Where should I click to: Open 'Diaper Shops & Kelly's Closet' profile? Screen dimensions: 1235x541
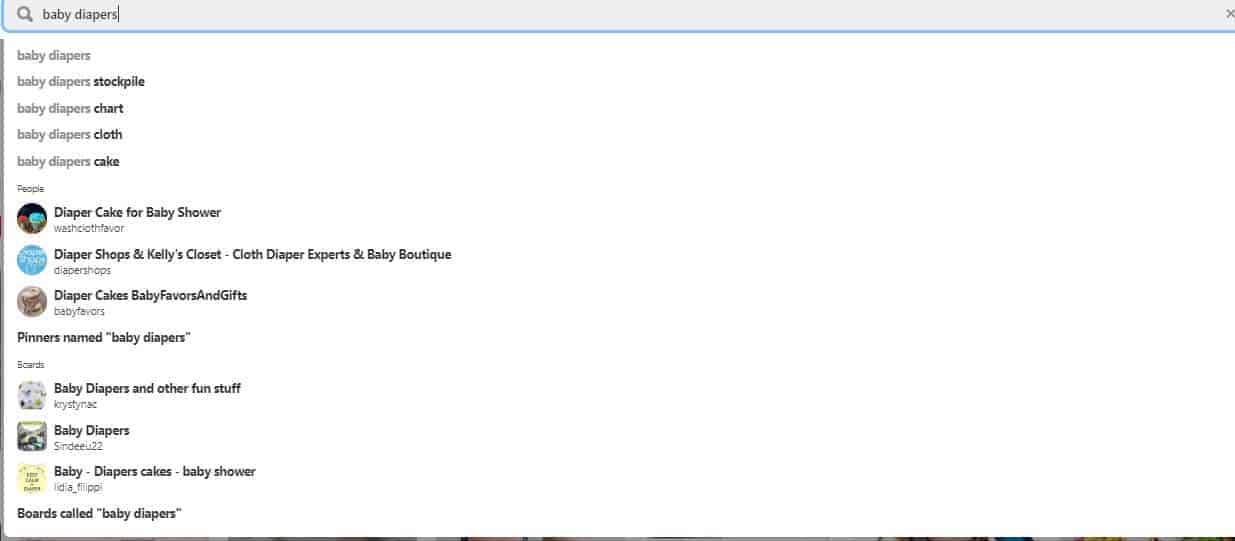point(252,254)
